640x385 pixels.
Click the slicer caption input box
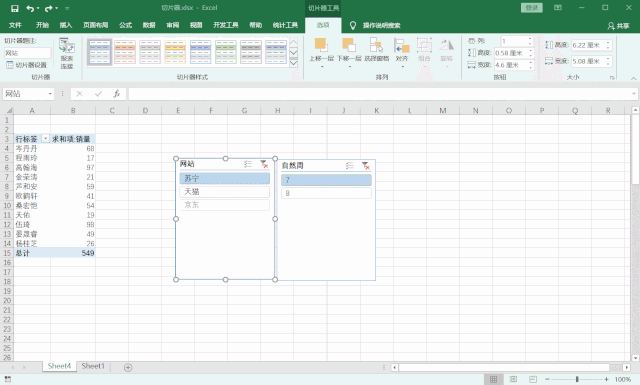pyautogui.click(x=28, y=53)
